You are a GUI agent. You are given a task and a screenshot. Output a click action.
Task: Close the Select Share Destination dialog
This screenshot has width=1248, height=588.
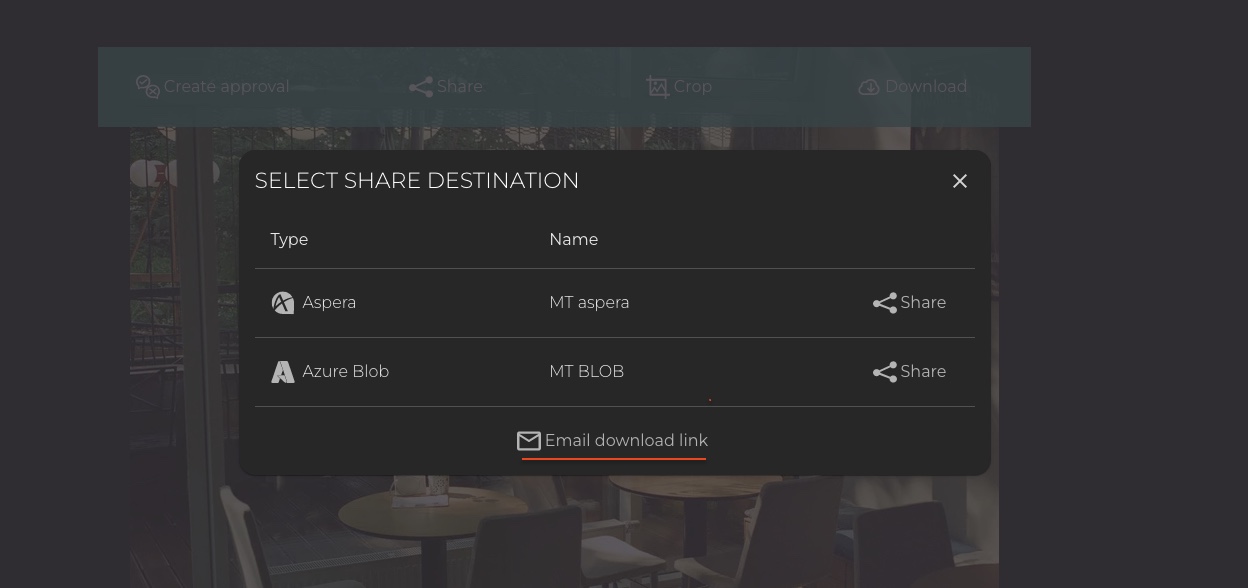[960, 181]
